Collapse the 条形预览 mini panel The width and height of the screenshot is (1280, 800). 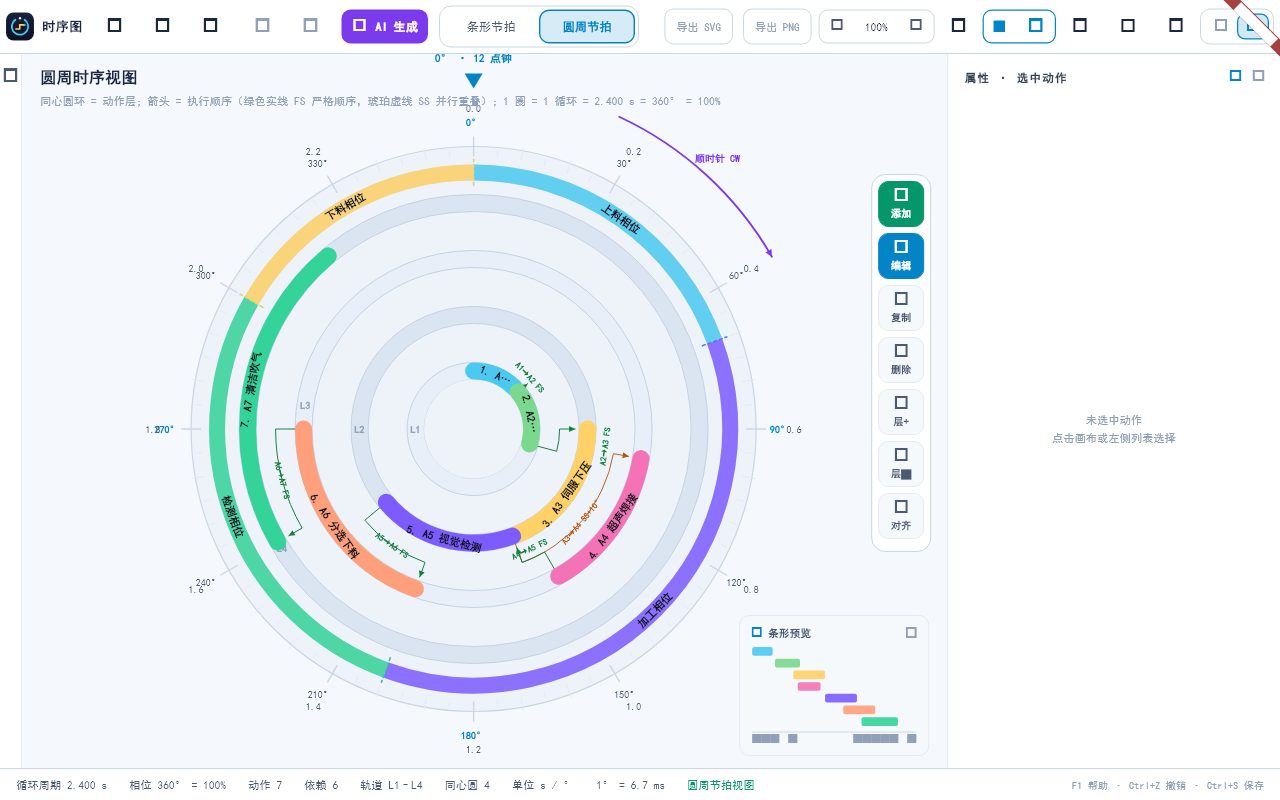pos(911,632)
